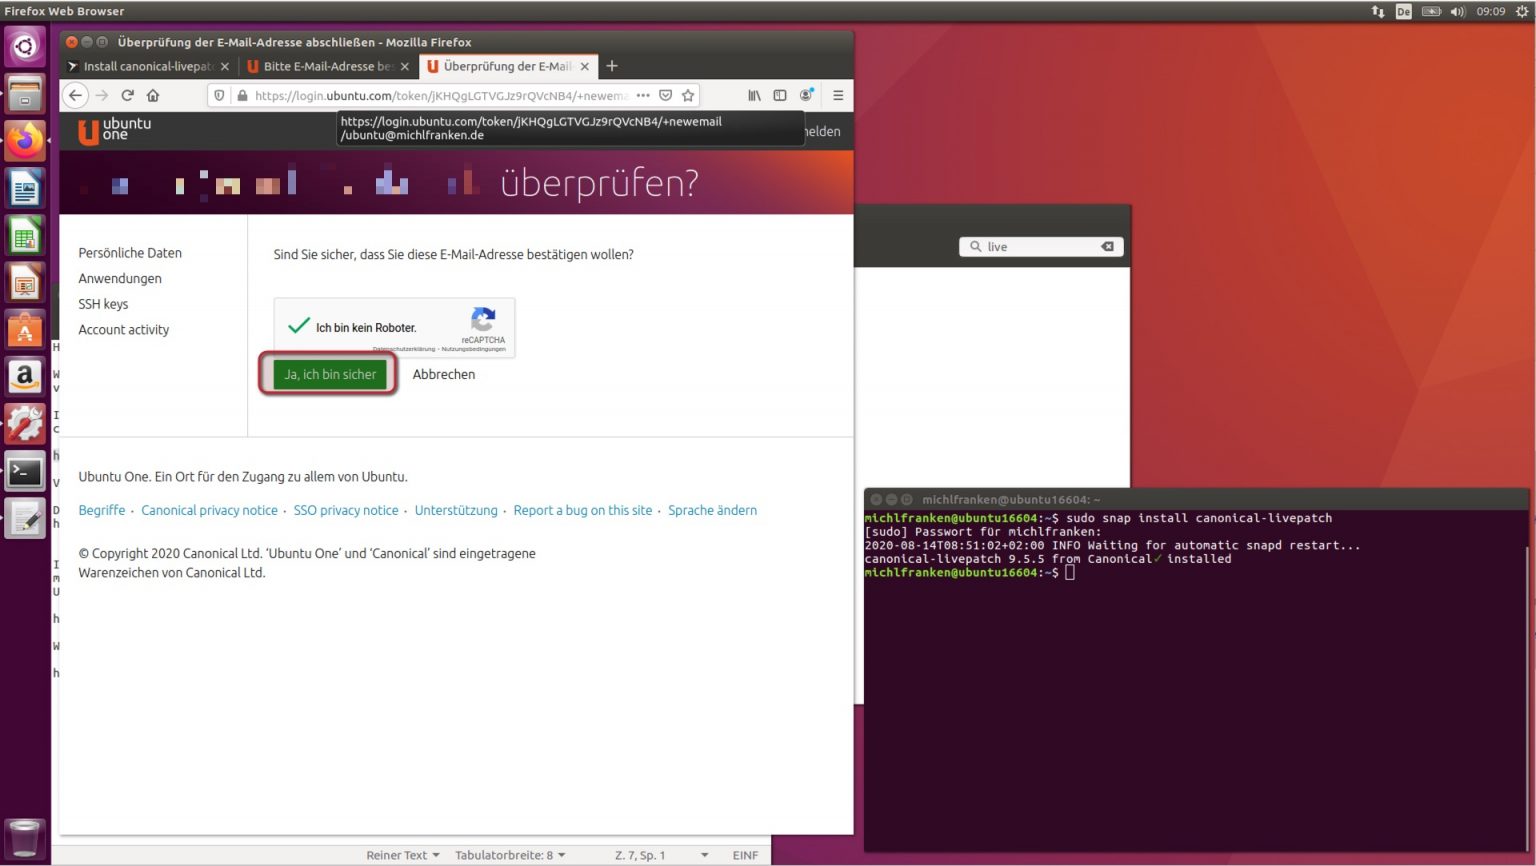Viewport: 1536px width, 866px height.
Task: Close the Install canonical-livepatch tab
Action: (x=224, y=66)
